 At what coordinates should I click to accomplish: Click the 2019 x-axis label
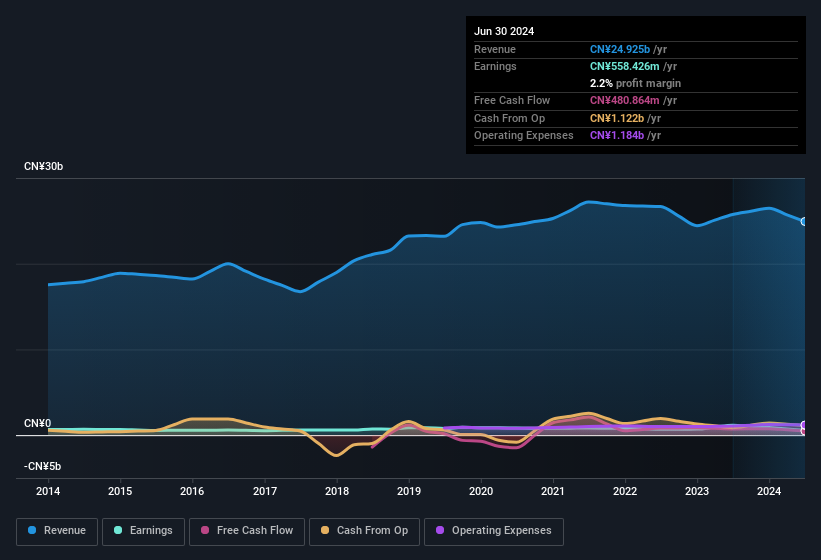pyautogui.click(x=409, y=491)
